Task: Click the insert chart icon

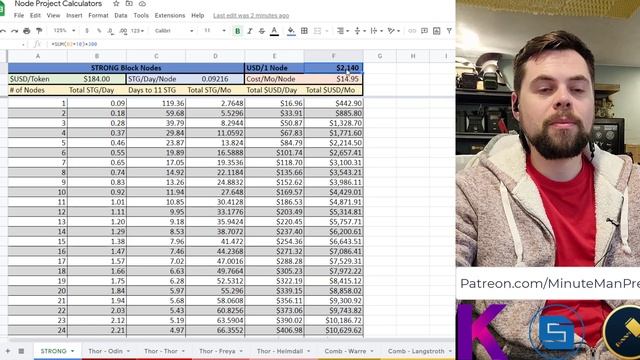Action: click(436, 31)
